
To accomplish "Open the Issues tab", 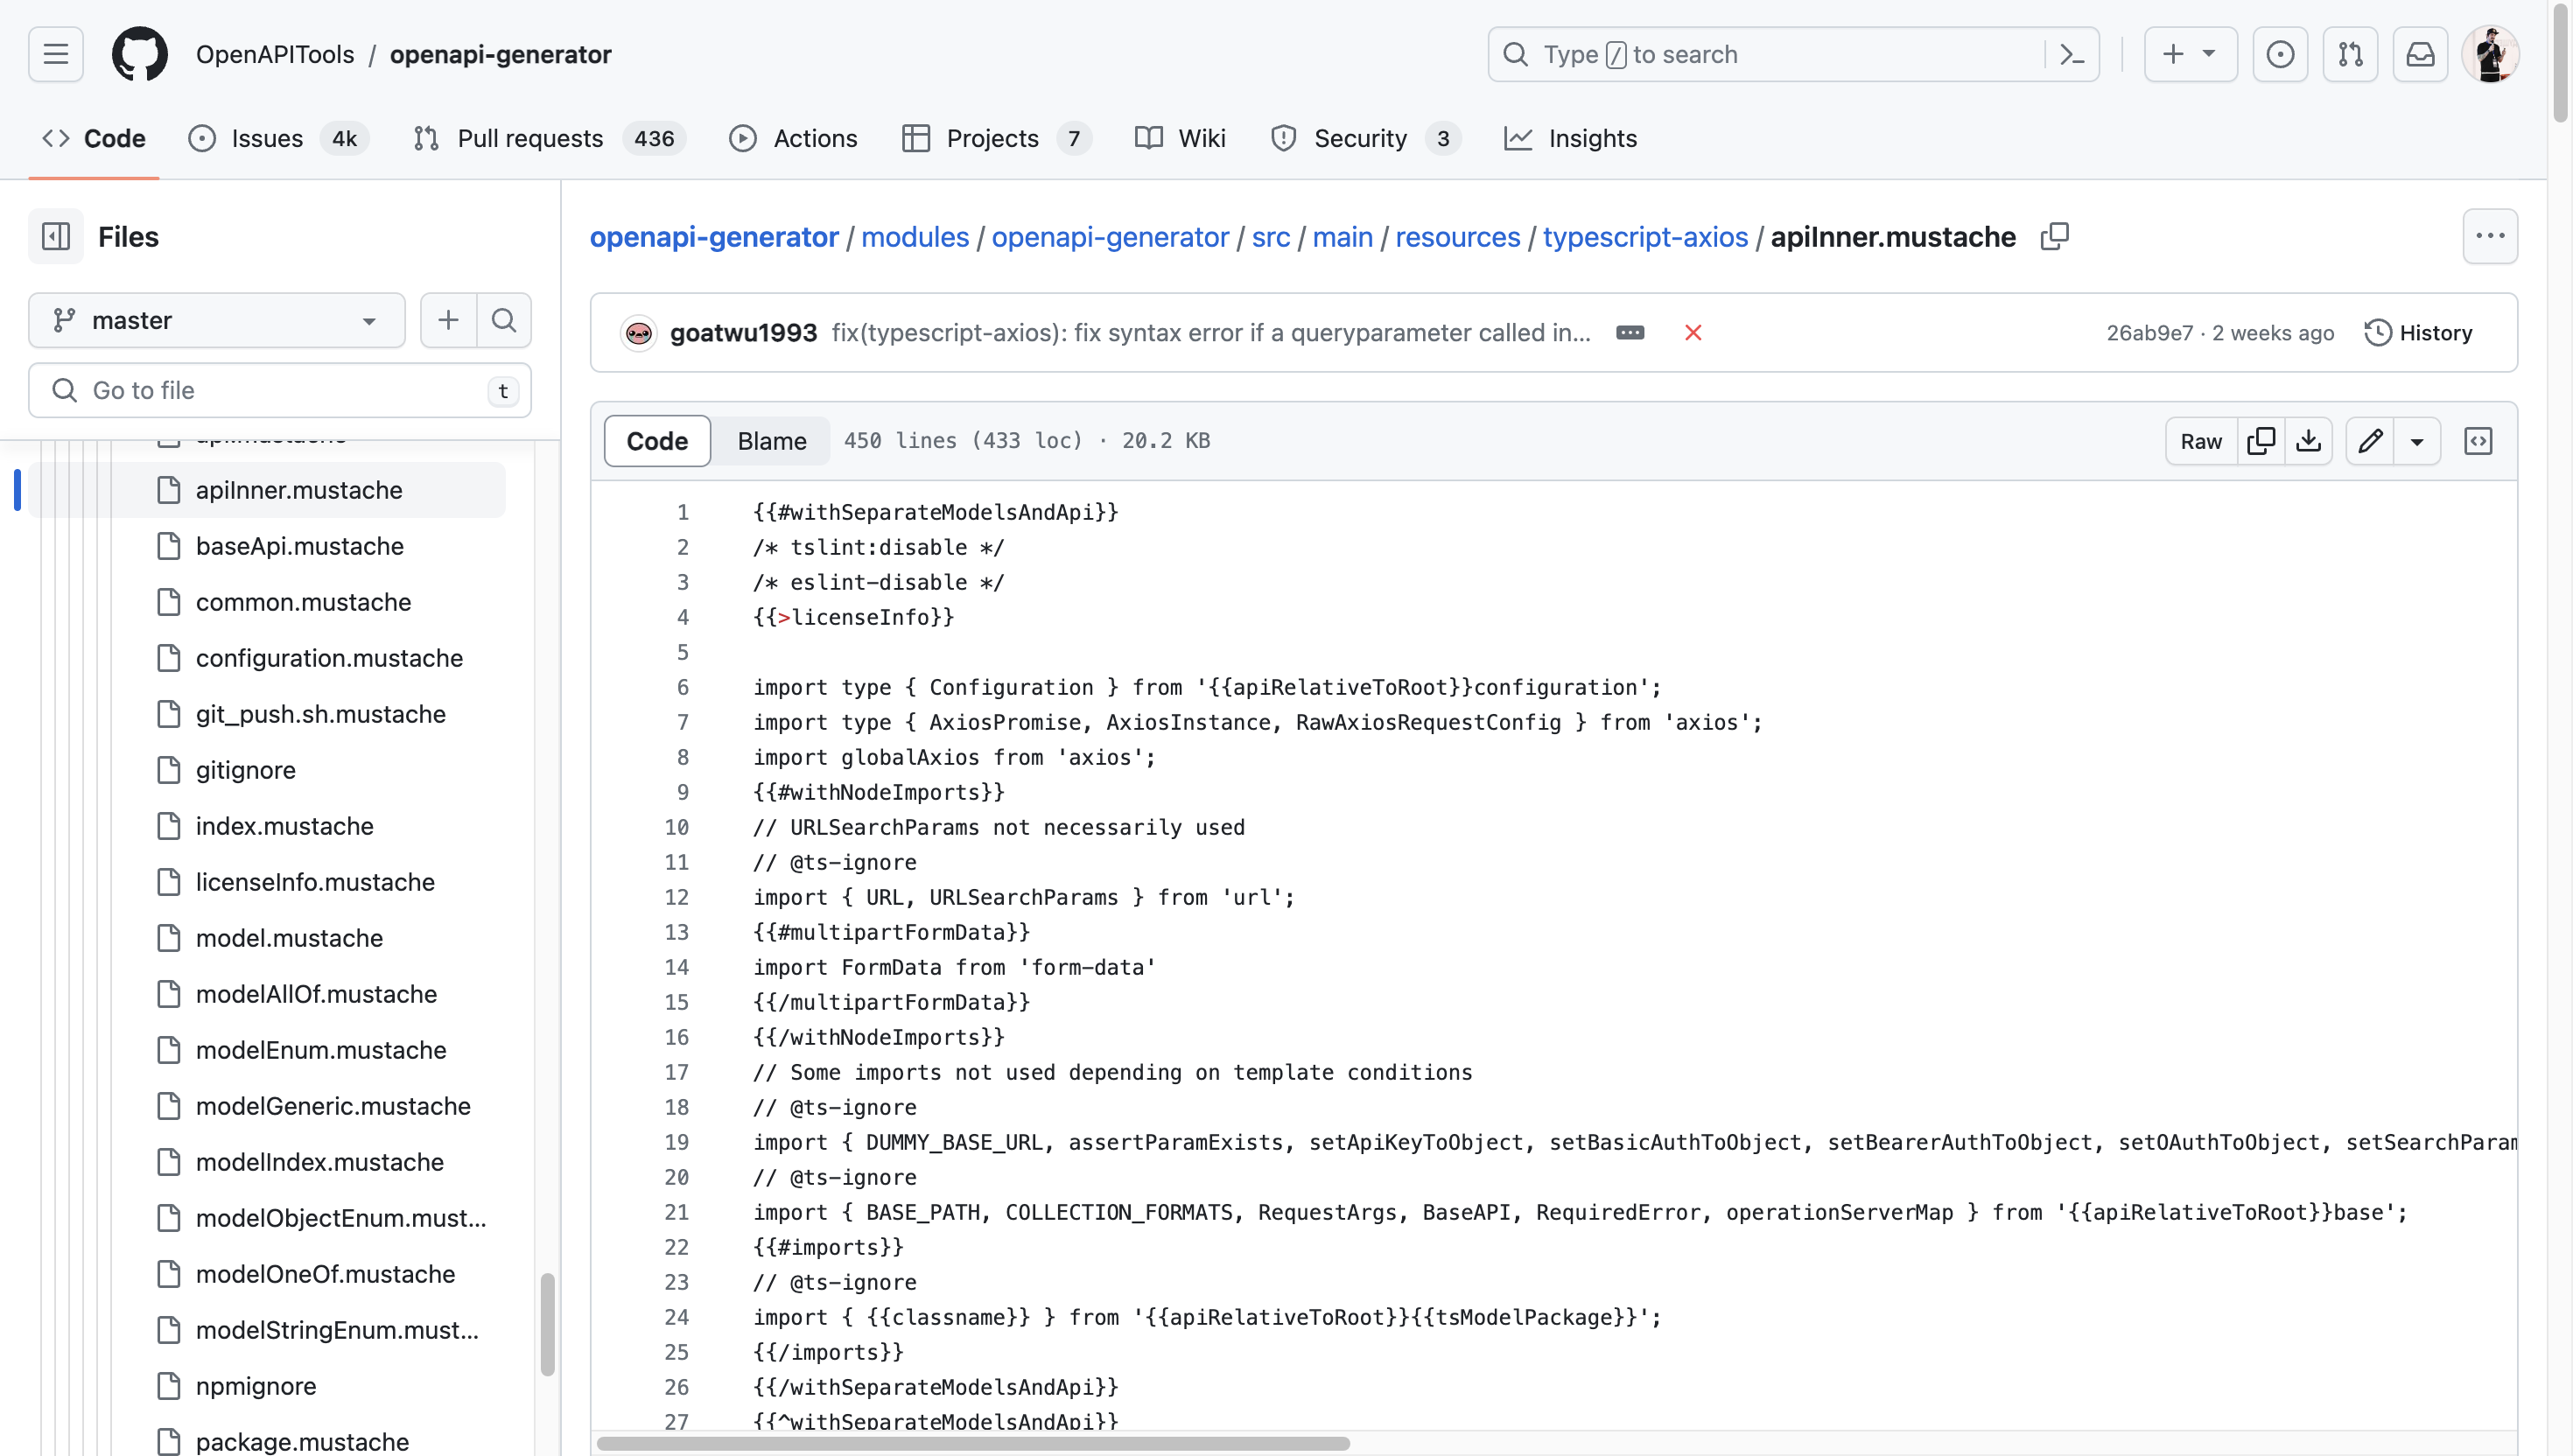I will 278,138.
